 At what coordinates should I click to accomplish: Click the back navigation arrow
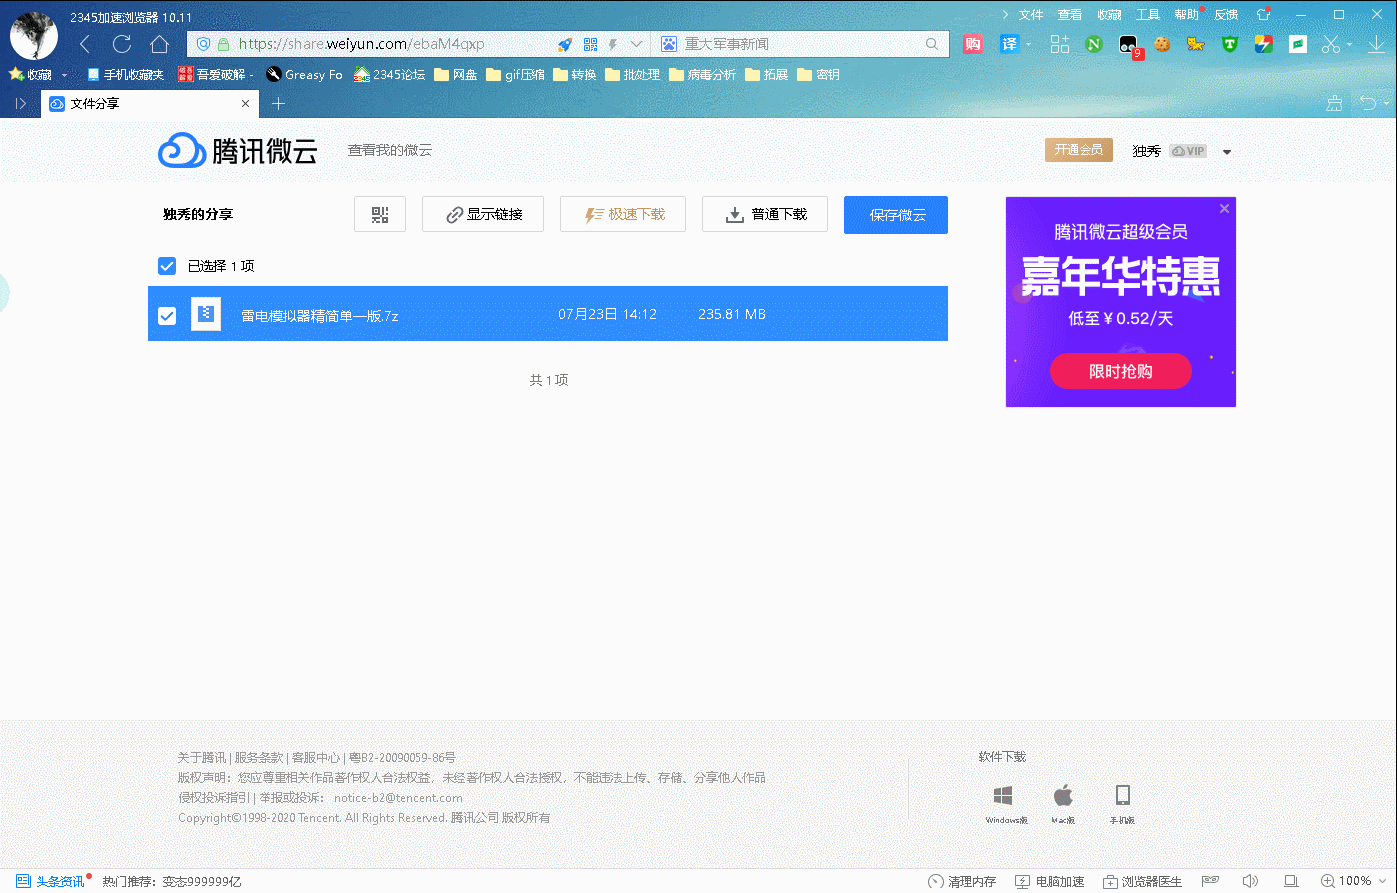coord(85,44)
